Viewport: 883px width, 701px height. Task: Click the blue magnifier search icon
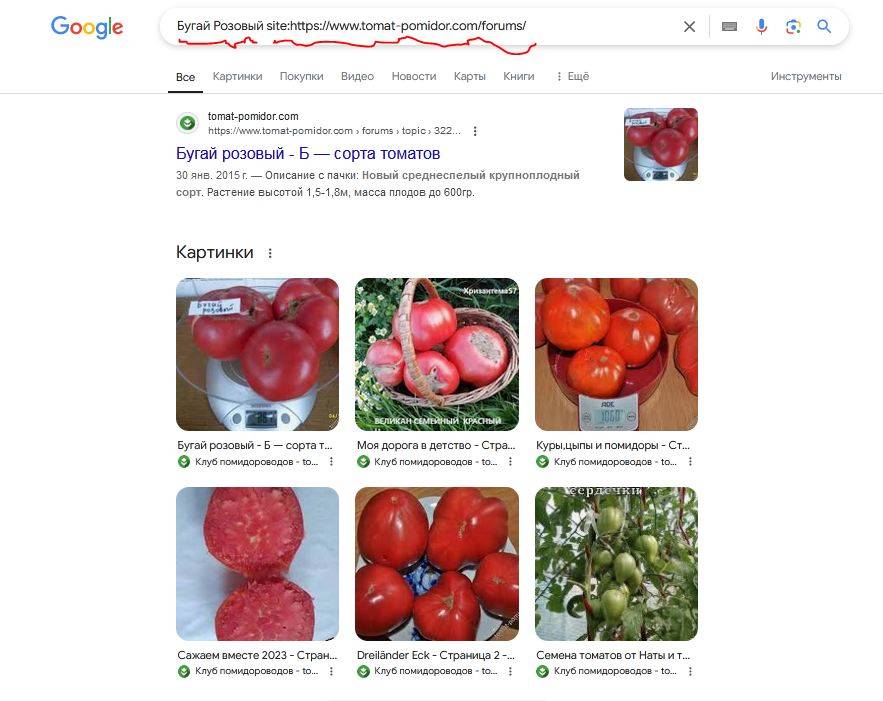[x=824, y=26]
